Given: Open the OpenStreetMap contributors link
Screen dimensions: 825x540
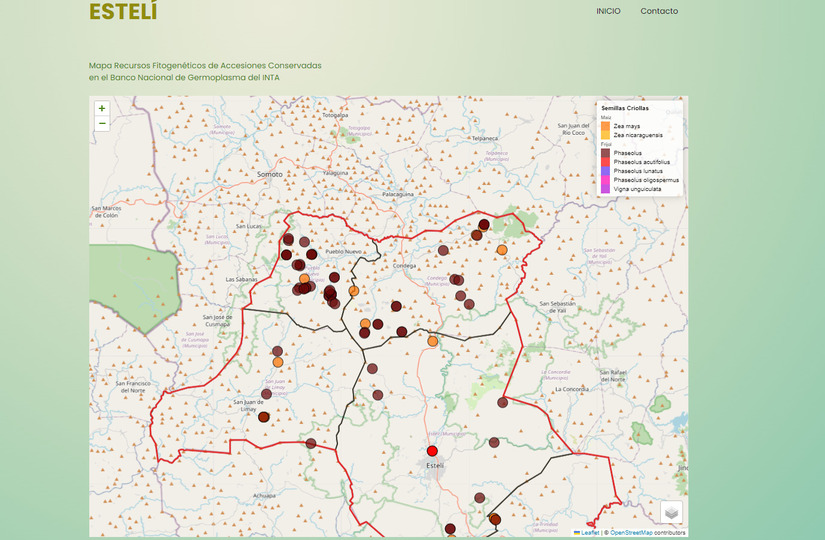Looking at the screenshot, I should pos(647,533).
